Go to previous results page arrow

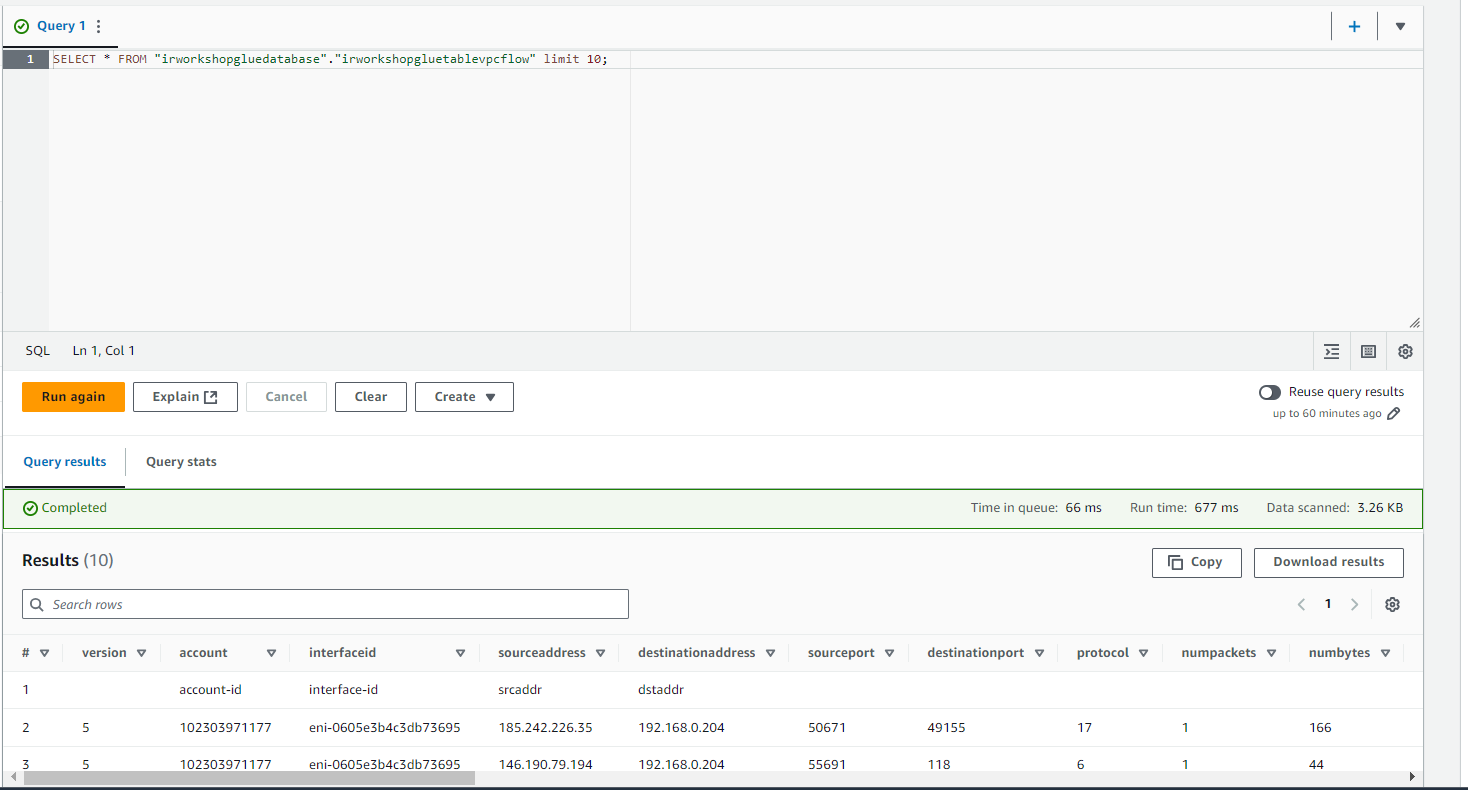1301,604
